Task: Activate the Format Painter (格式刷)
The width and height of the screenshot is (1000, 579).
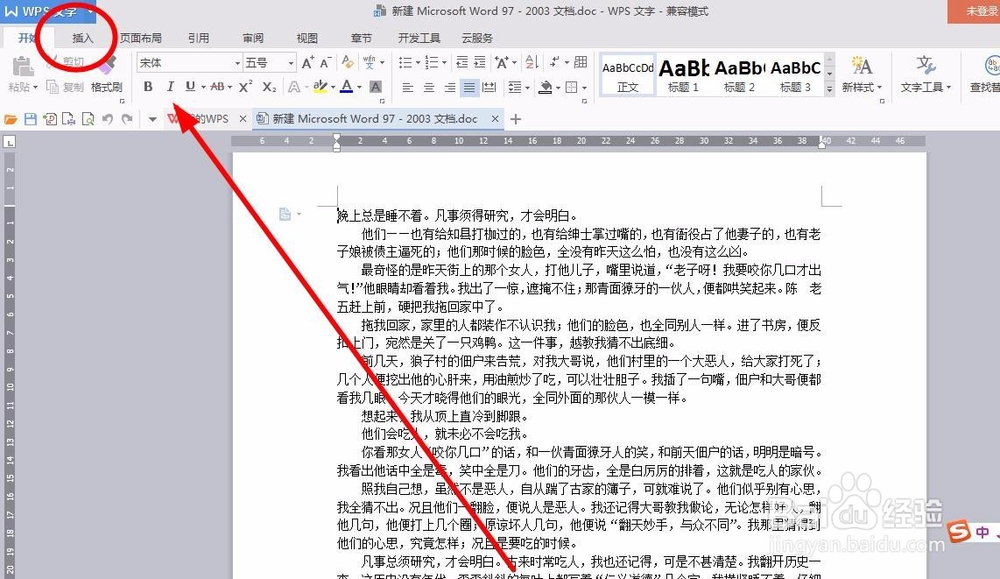Action: tap(106, 87)
